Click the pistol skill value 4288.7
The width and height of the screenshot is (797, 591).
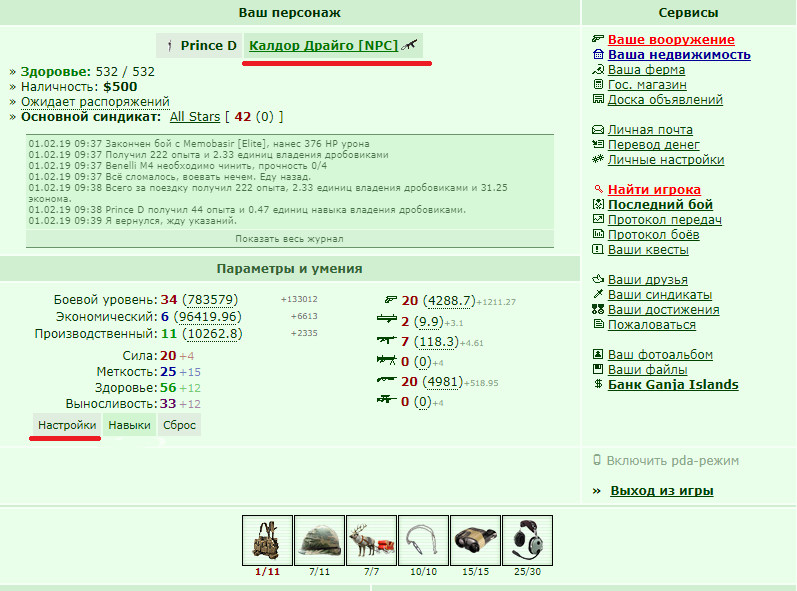pyautogui.click(x=449, y=300)
